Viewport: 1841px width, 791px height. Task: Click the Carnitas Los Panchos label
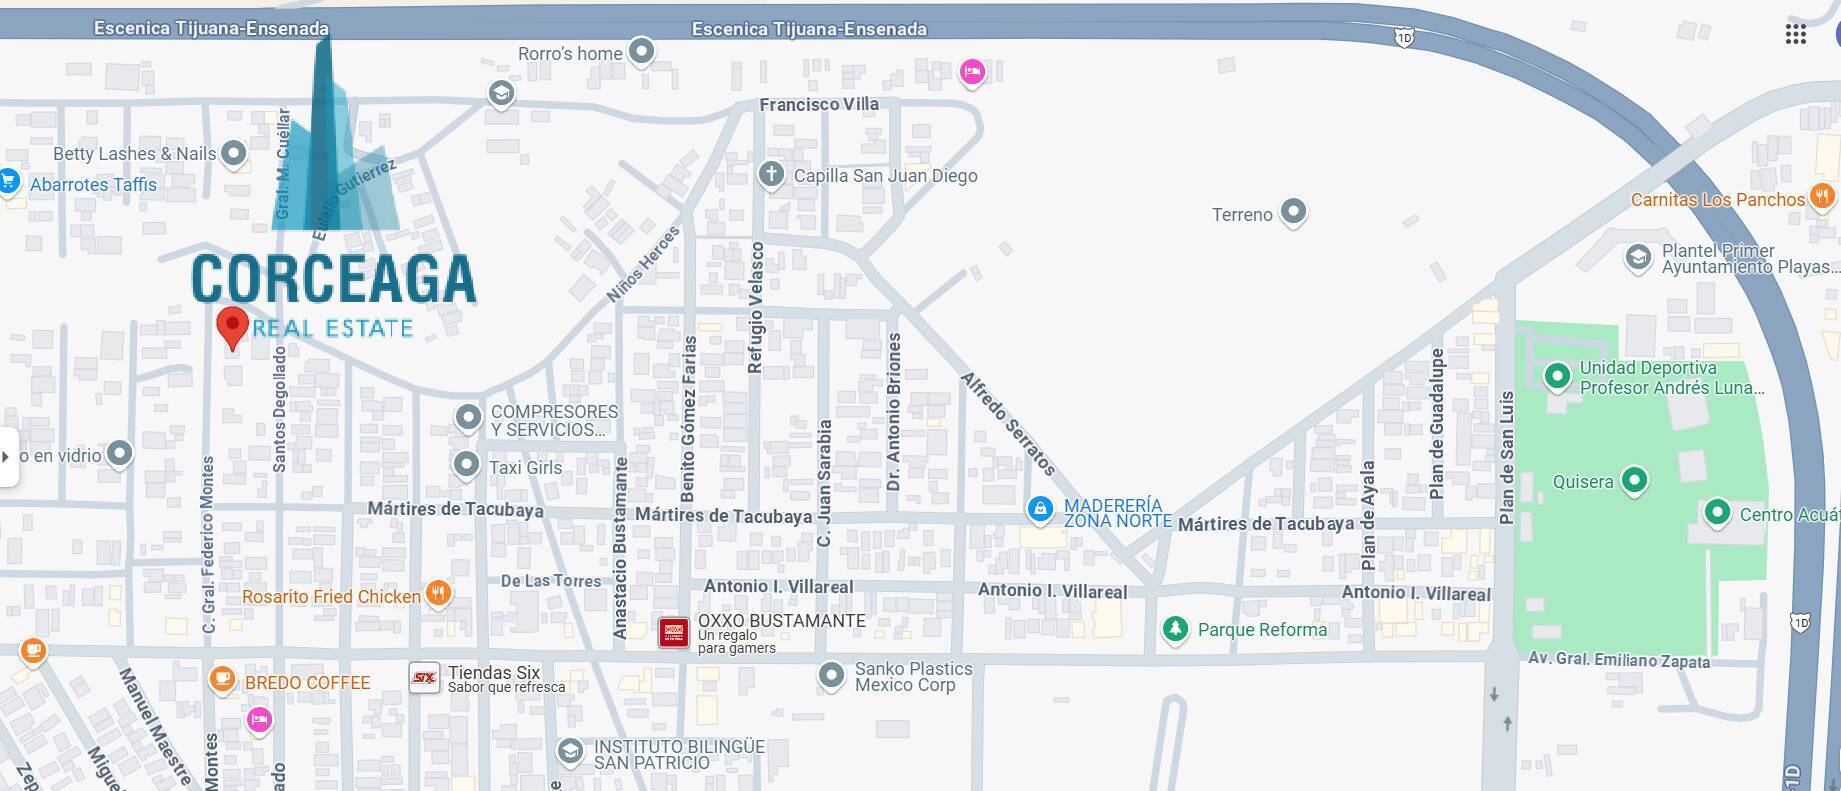[x=1717, y=200]
